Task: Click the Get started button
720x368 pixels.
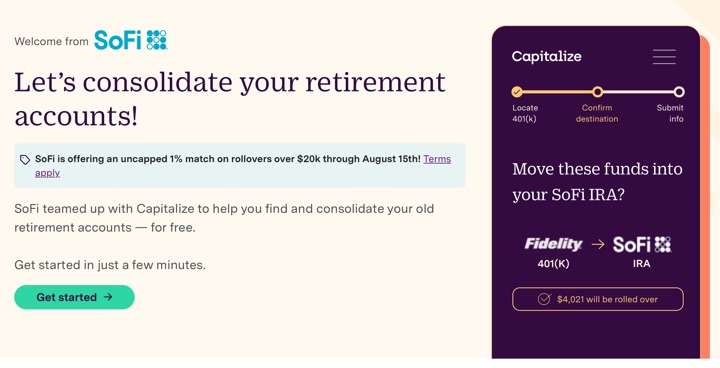Action: point(74,297)
